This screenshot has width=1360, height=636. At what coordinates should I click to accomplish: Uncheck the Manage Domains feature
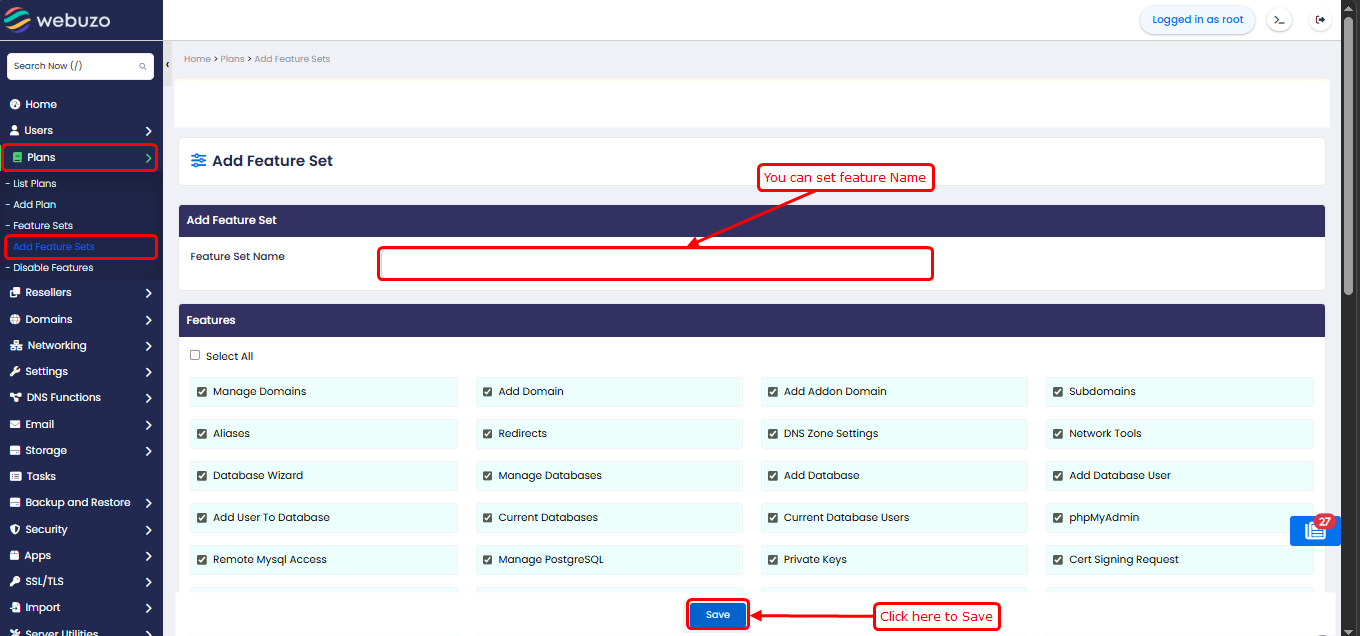pos(202,392)
